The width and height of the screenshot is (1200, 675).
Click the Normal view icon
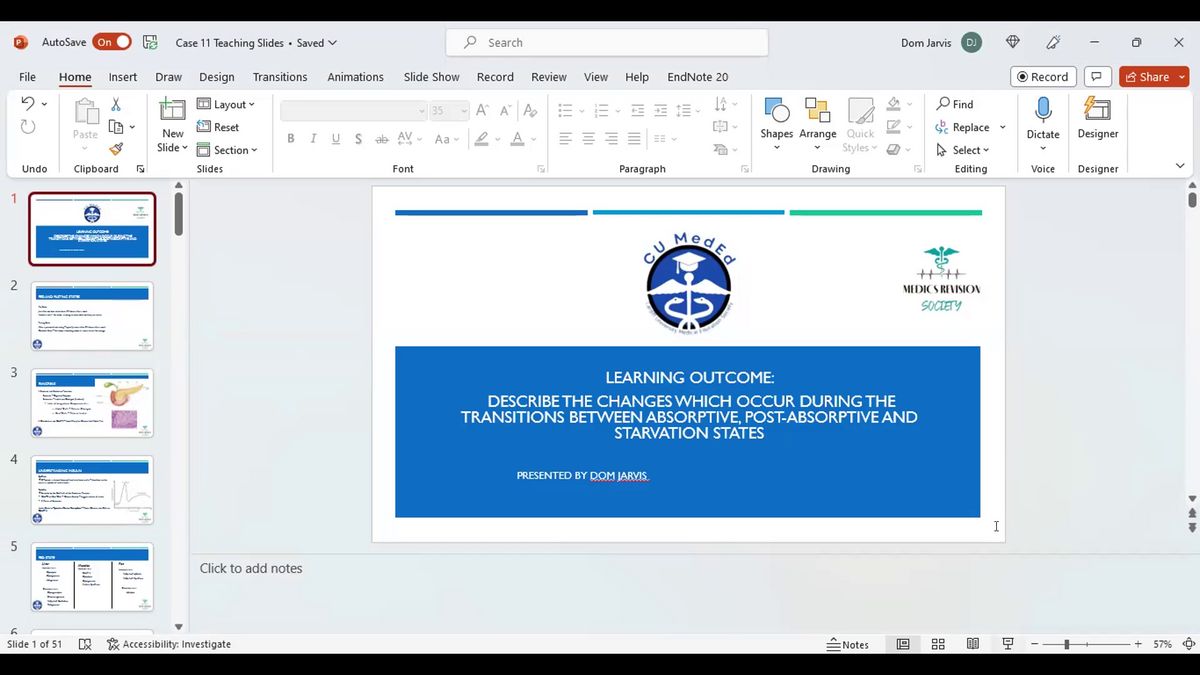pos(903,644)
